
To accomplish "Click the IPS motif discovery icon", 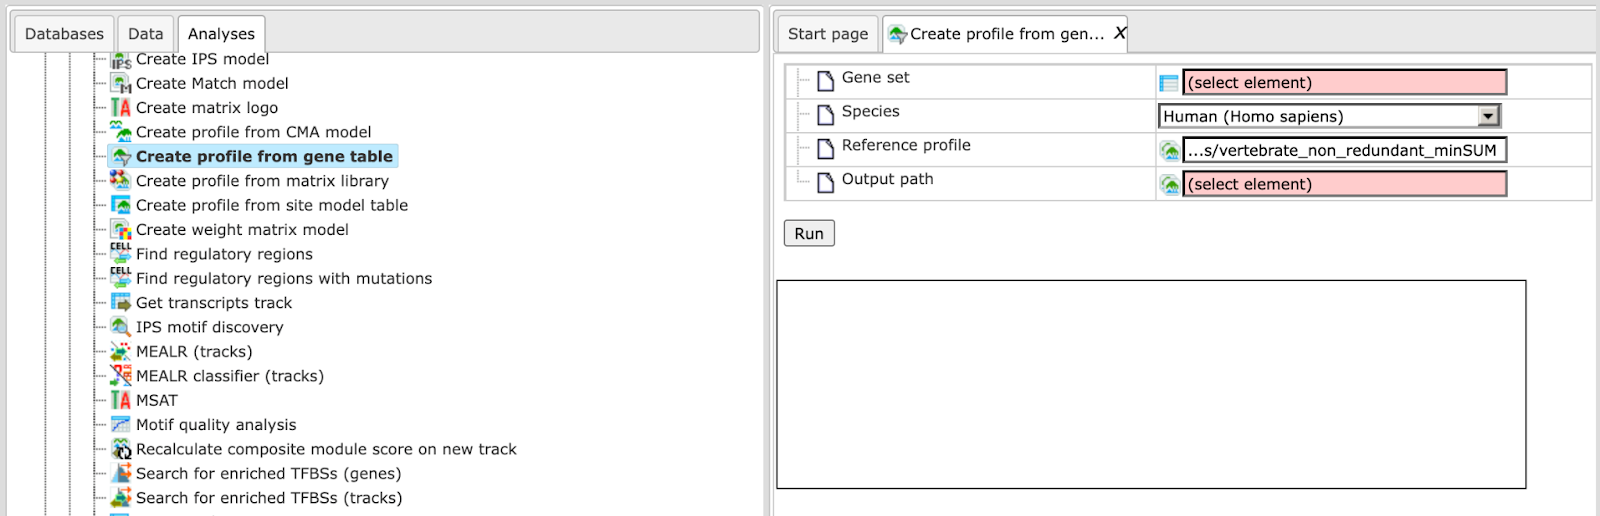I will click(121, 327).
